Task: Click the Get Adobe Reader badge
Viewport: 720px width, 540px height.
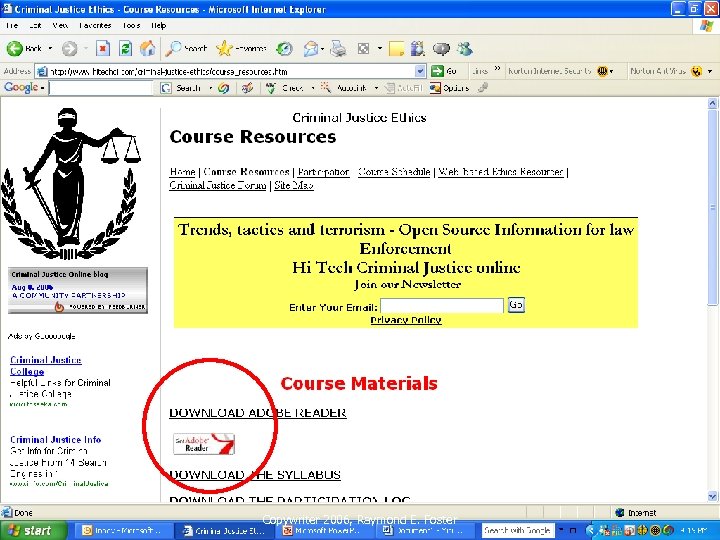Action: pyautogui.click(x=203, y=444)
